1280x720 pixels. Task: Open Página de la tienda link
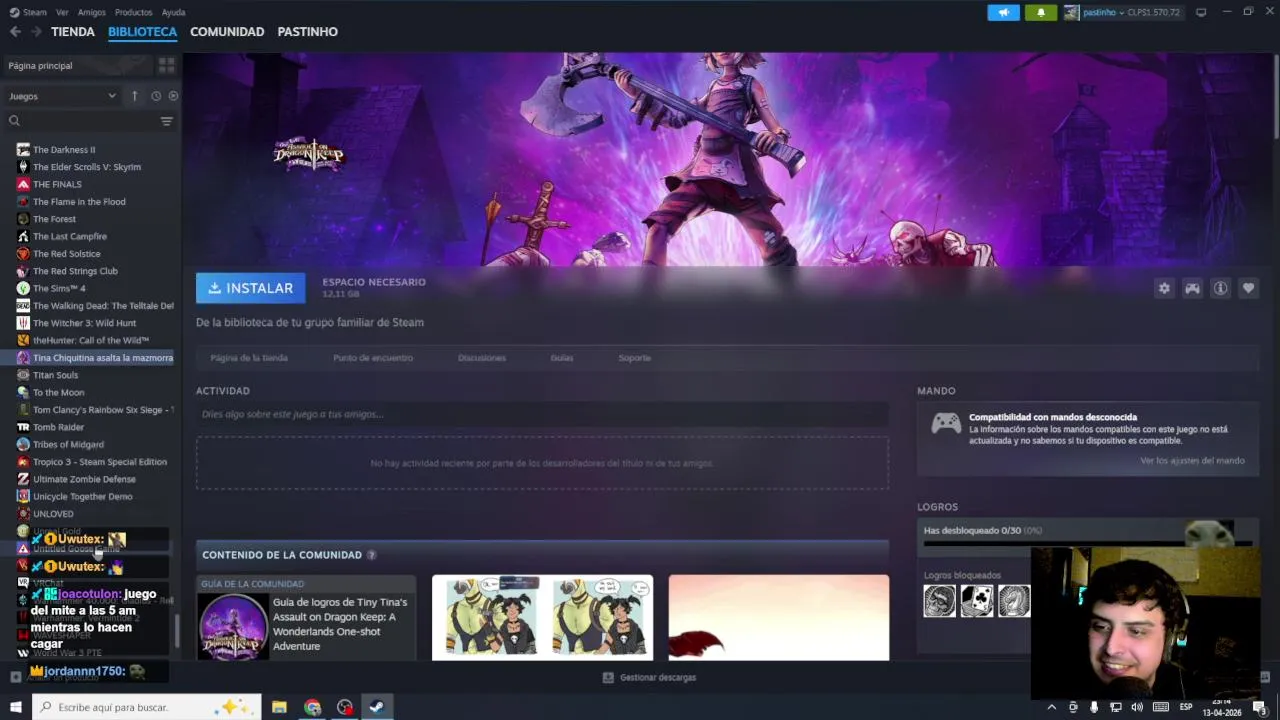click(249, 358)
